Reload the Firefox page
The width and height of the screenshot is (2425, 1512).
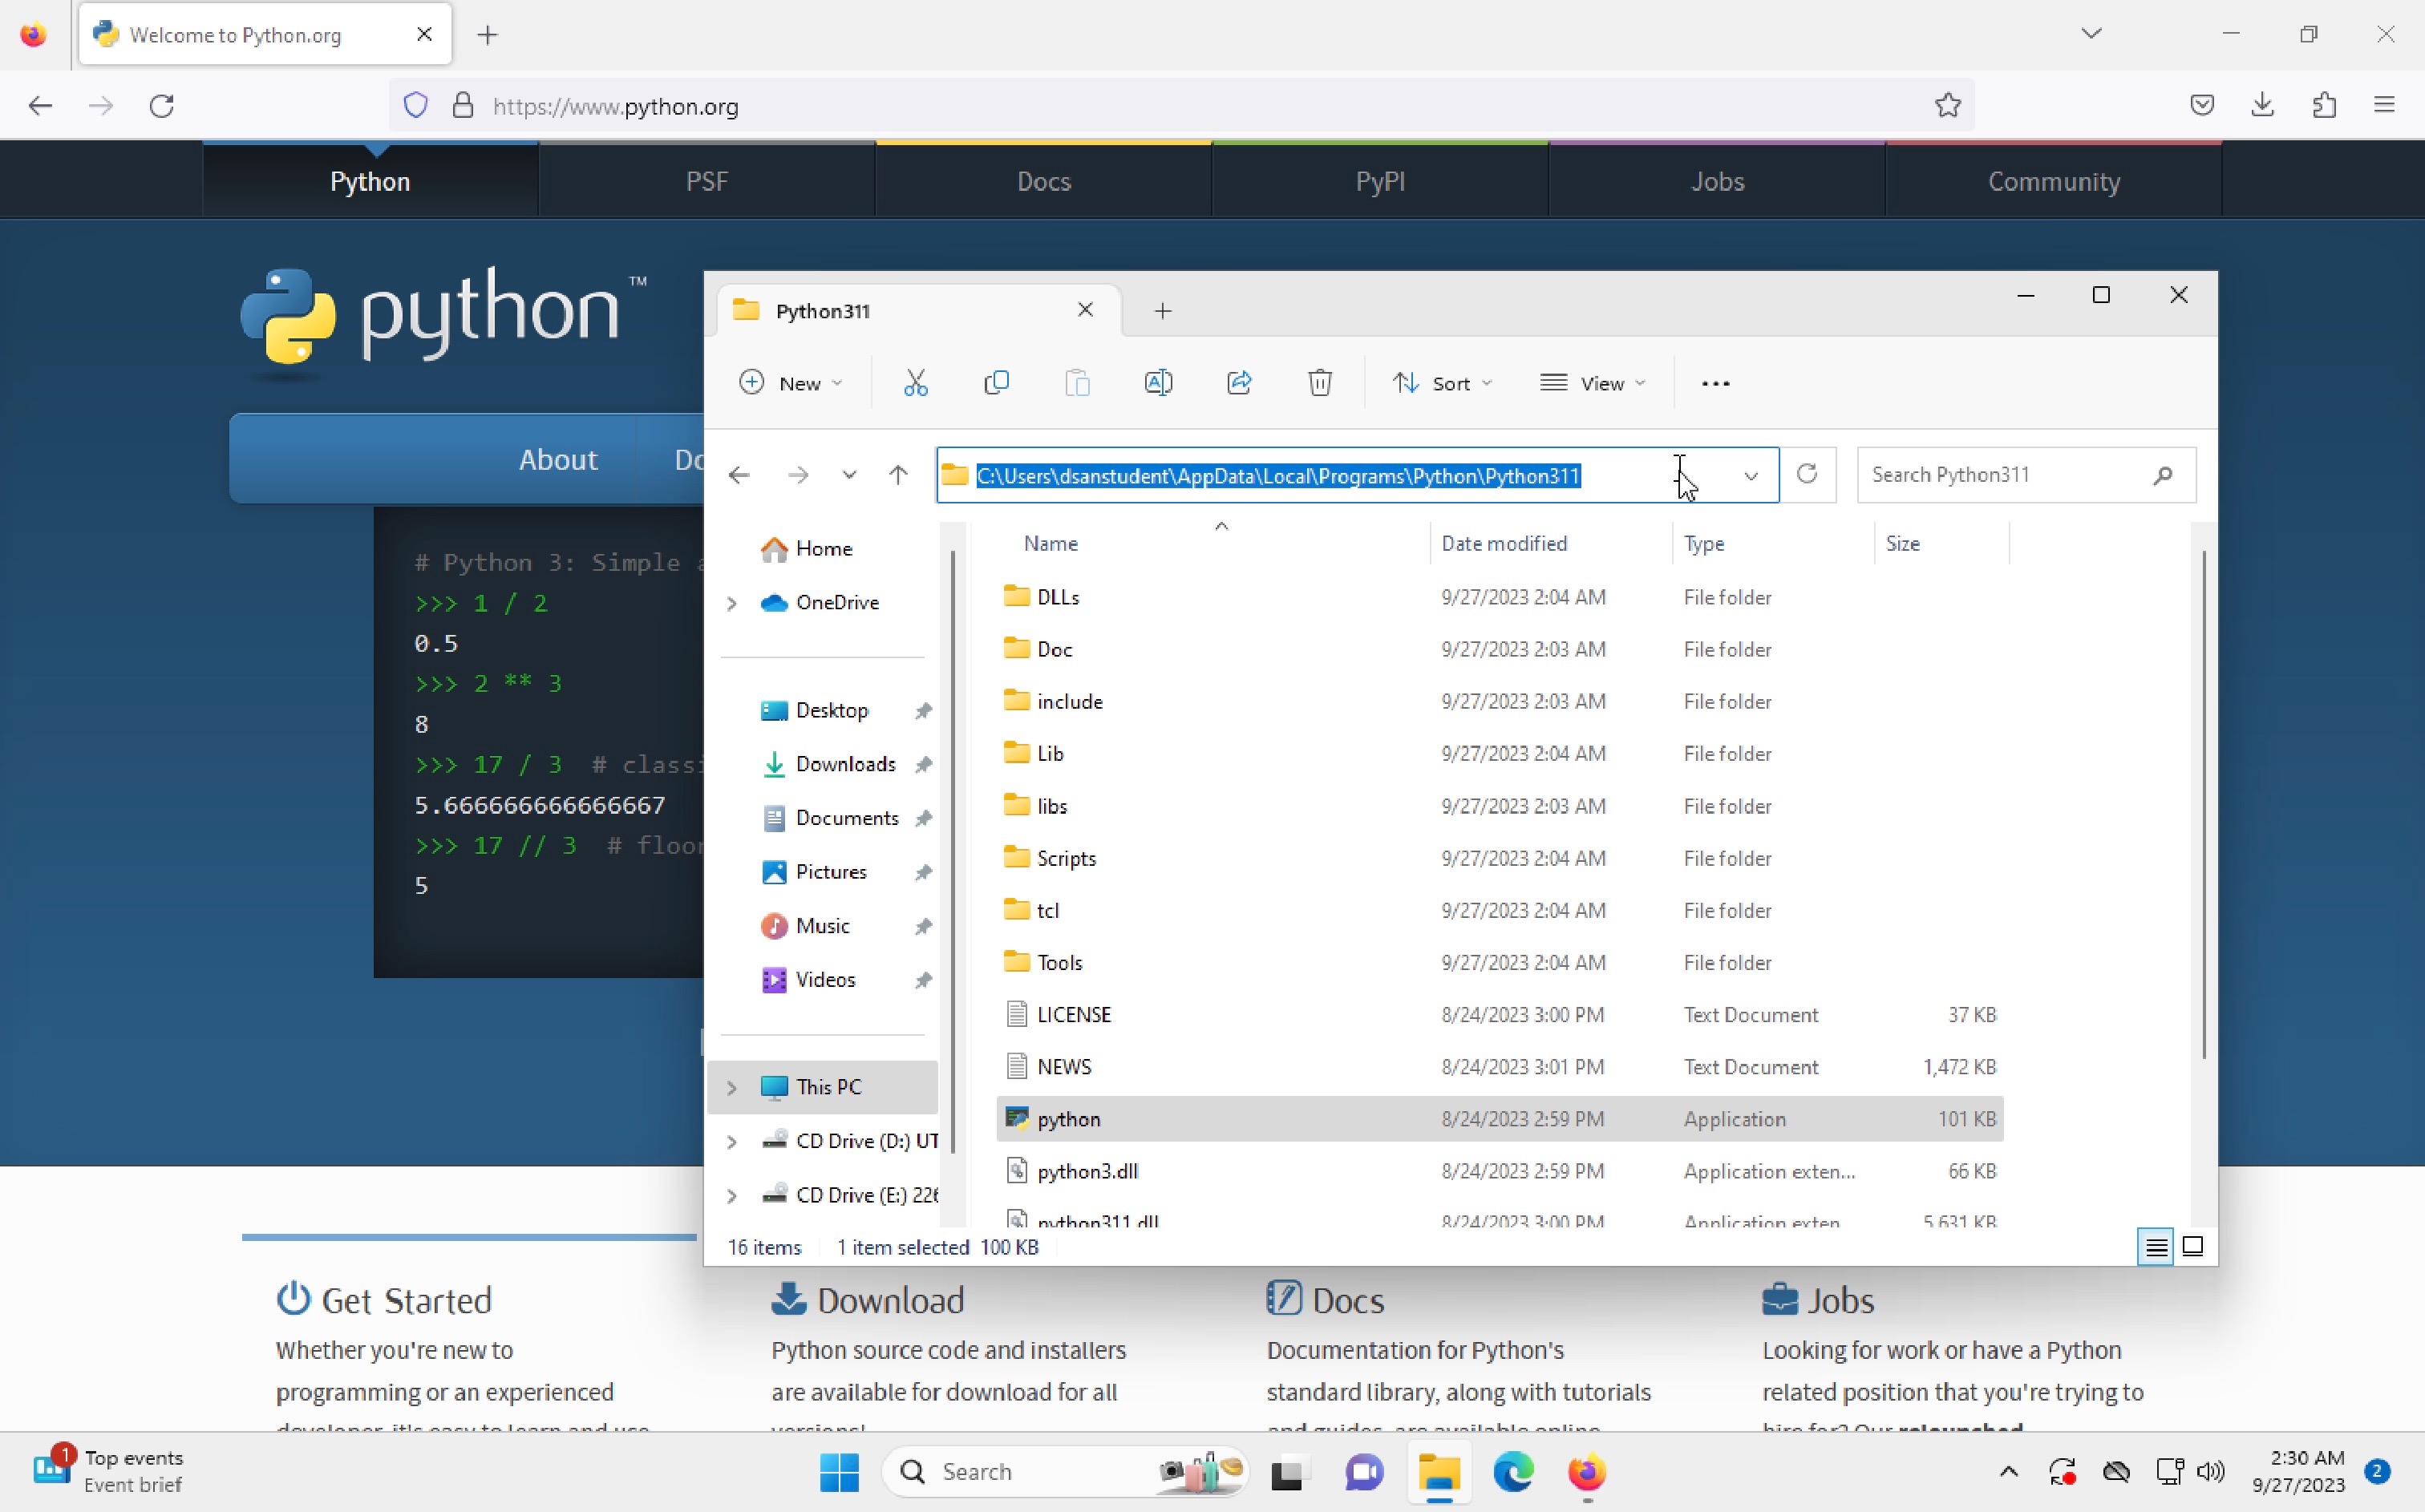click(x=162, y=106)
